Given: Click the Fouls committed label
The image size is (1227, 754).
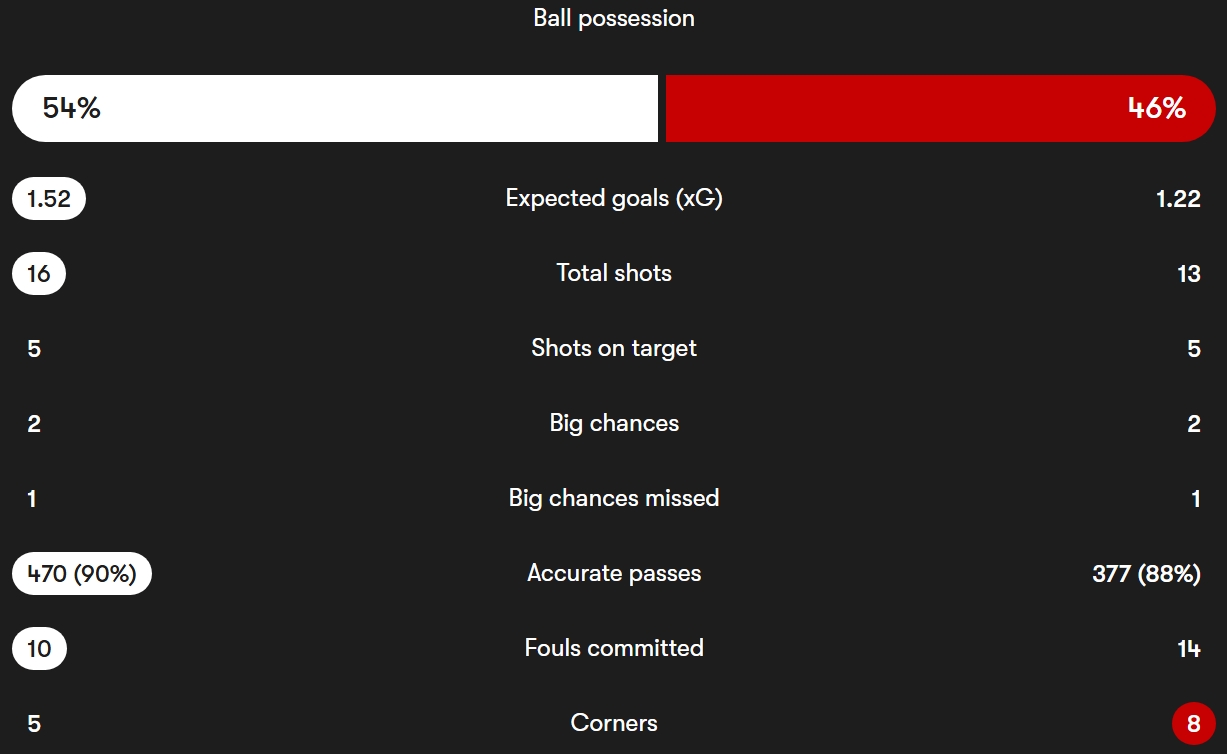Looking at the screenshot, I should click(x=614, y=648).
